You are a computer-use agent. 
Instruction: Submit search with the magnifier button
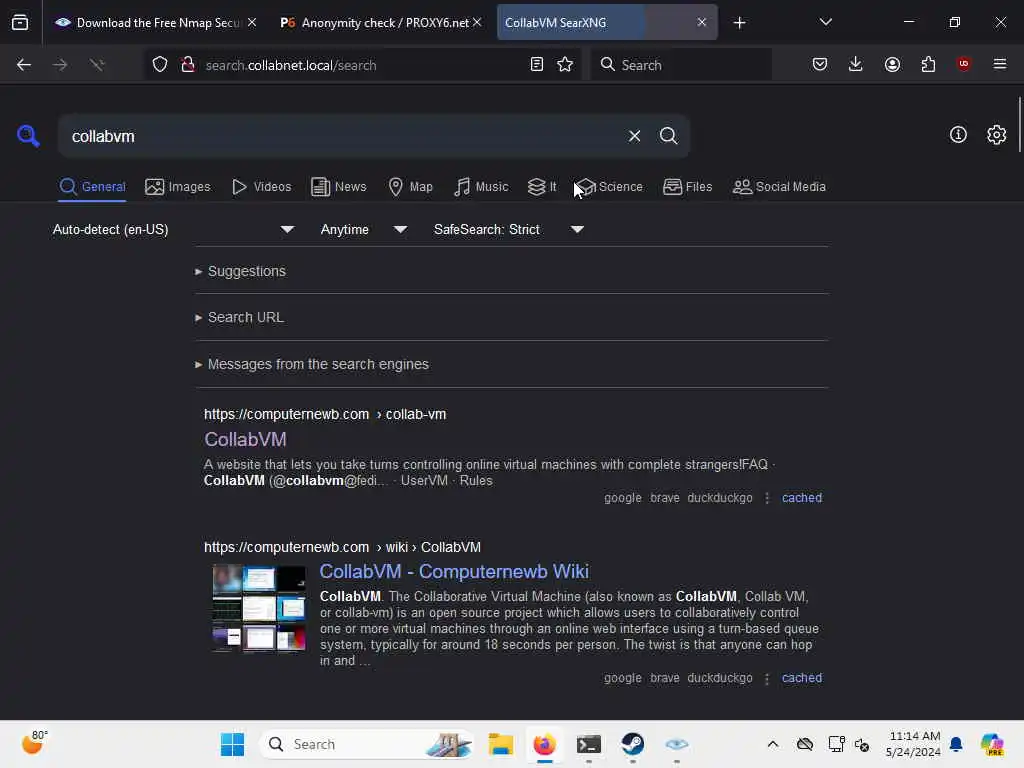(668, 136)
